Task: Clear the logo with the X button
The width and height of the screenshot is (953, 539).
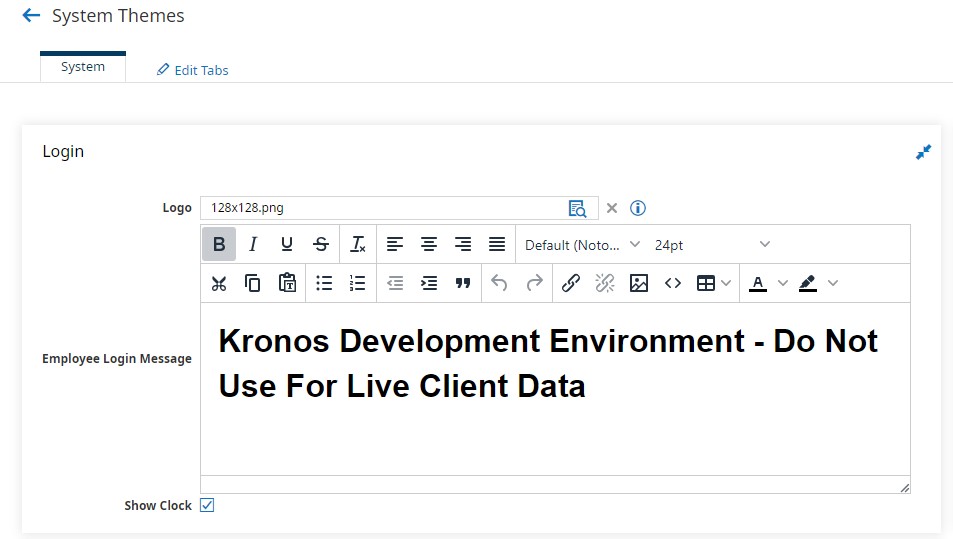Action: click(x=612, y=208)
